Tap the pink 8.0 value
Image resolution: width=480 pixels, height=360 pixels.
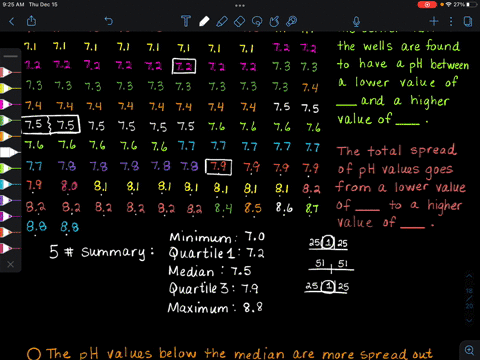click(x=69, y=186)
